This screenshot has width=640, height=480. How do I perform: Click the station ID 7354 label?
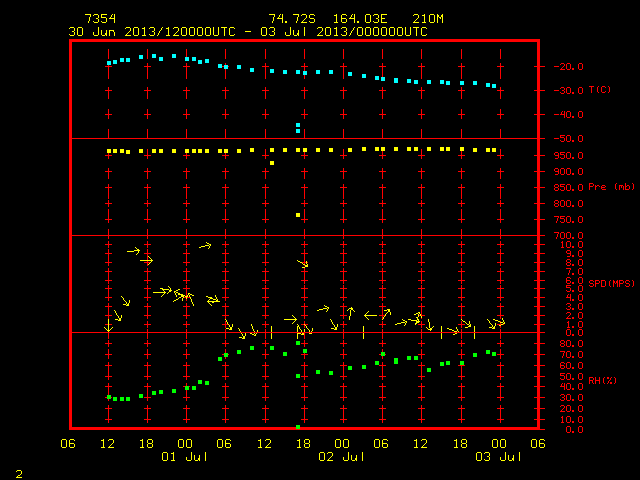100,19
